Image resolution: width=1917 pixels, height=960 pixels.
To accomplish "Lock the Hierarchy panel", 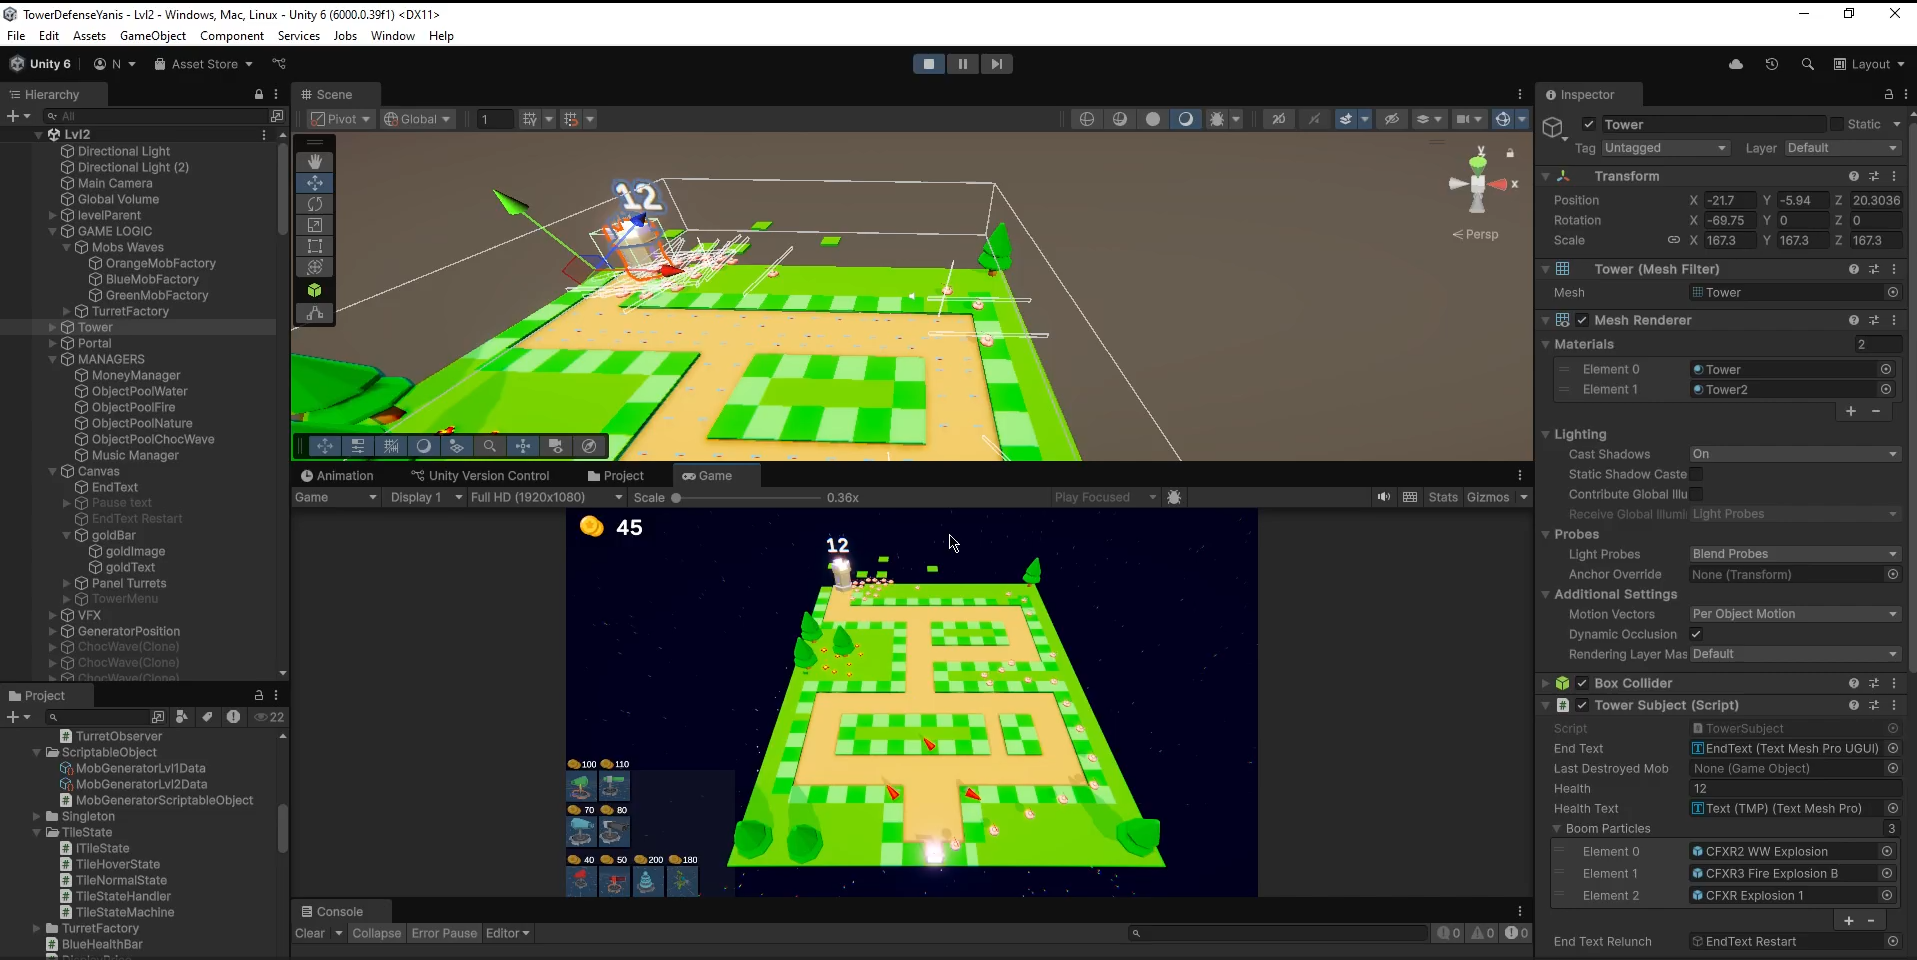I will coord(259,94).
